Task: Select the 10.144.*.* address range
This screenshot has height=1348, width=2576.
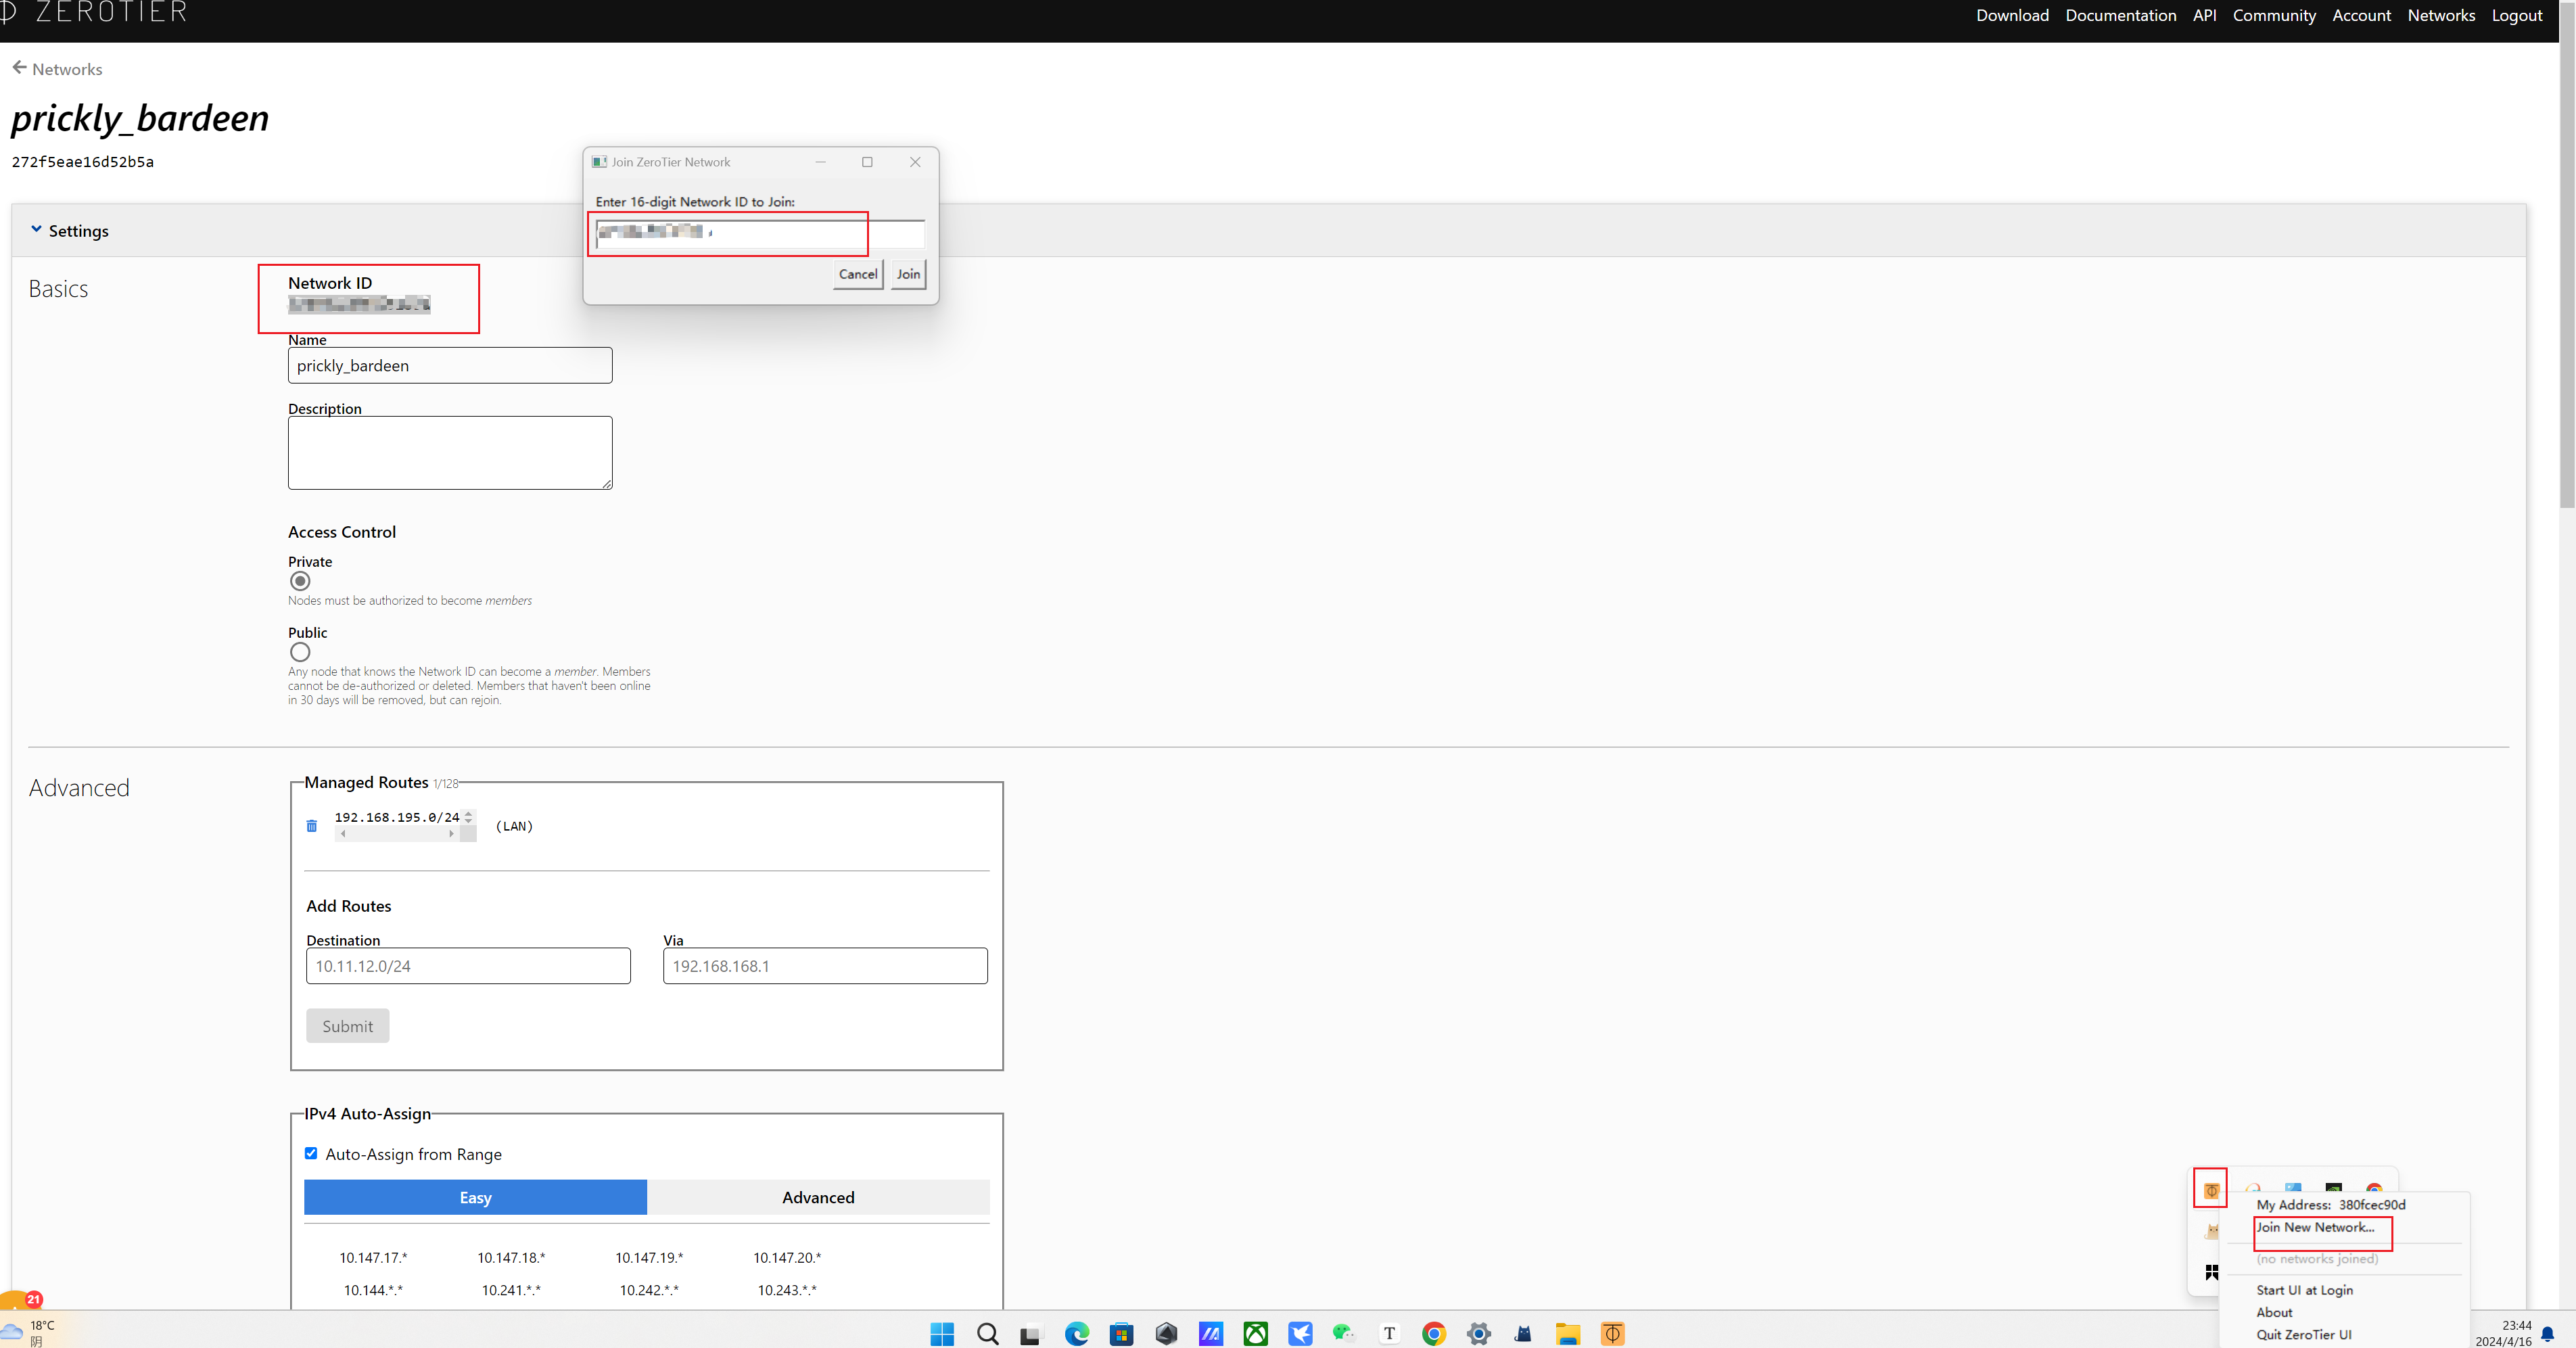Action: tap(373, 1290)
